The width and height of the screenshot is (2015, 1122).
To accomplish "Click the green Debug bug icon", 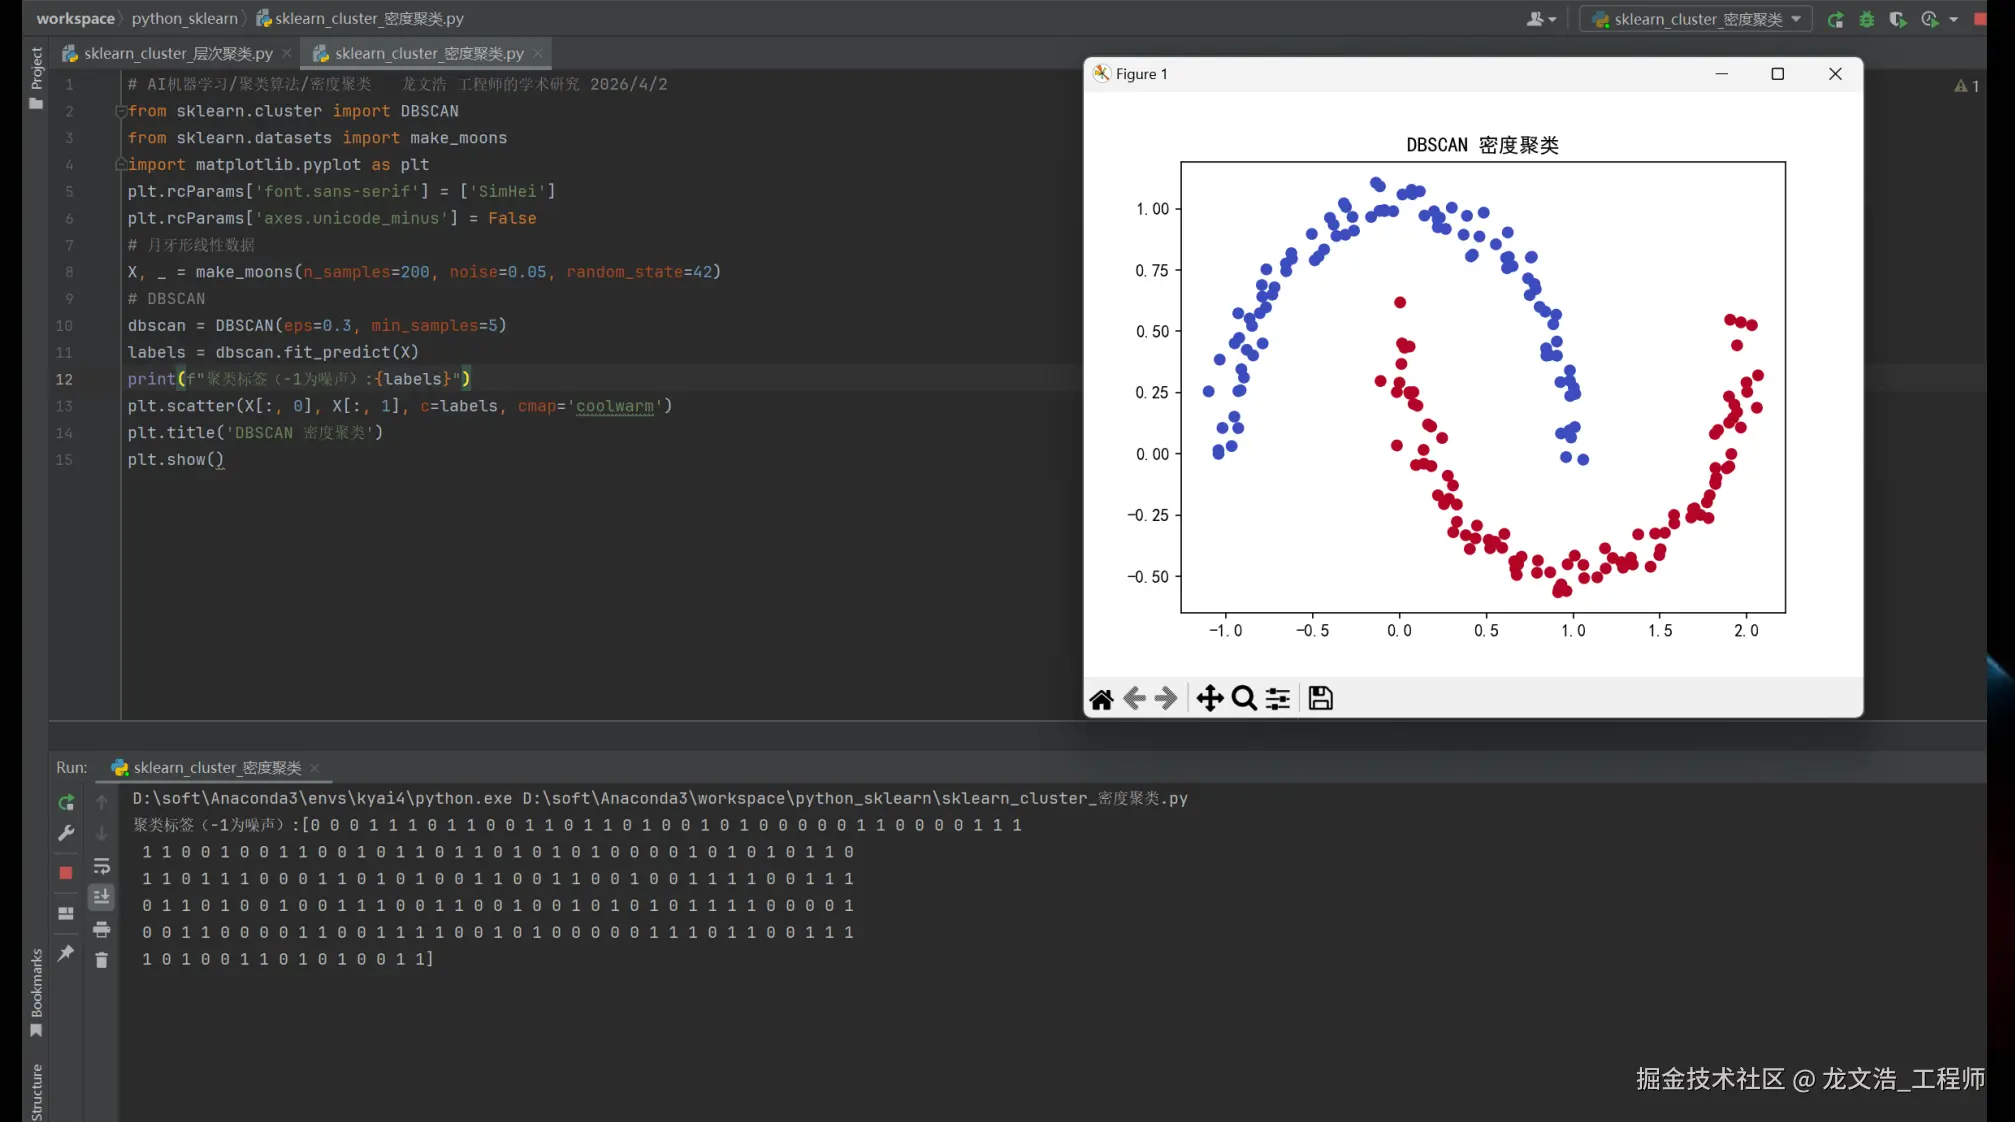I will 1866,19.
